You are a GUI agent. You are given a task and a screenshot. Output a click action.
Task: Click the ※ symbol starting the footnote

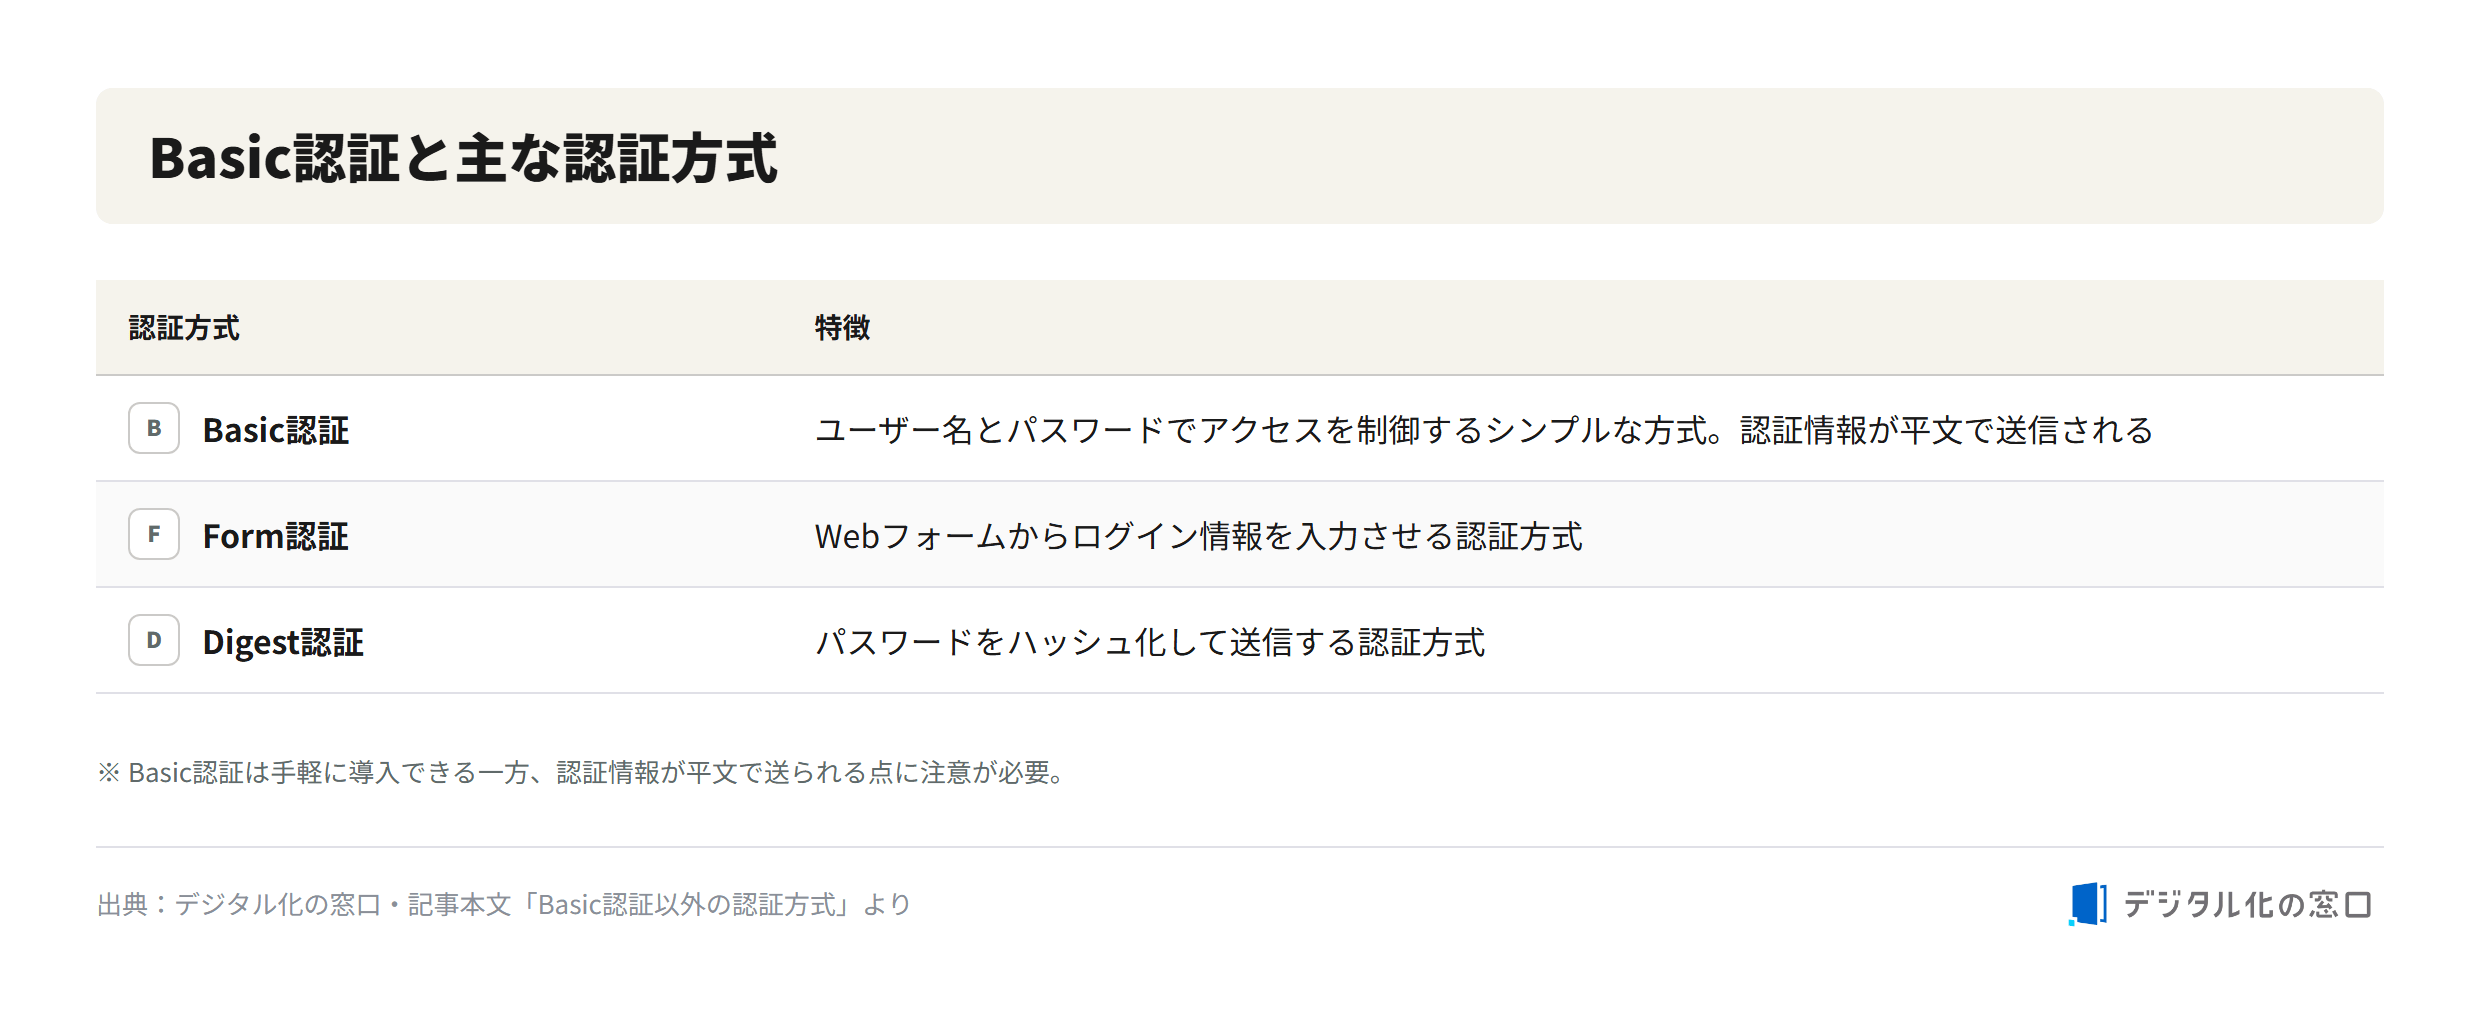tap(109, 772)
